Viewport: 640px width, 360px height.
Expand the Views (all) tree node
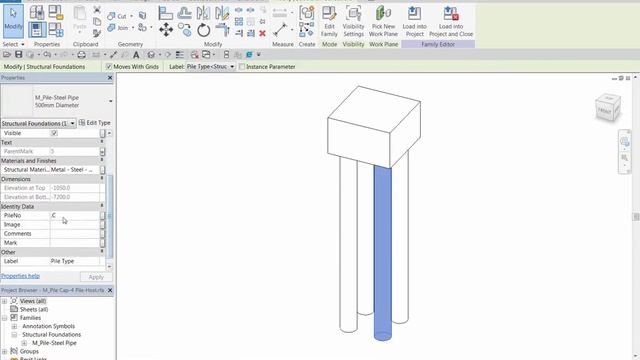(x=4, y=301)
